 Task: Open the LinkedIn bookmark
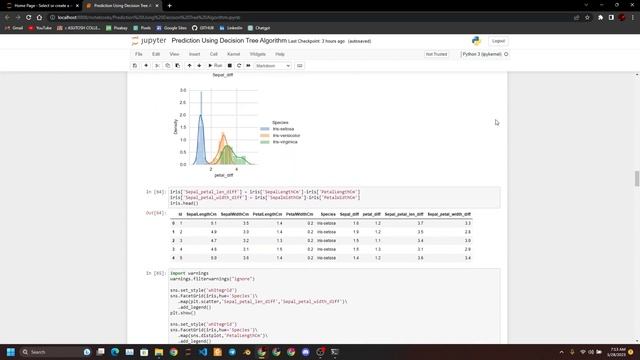[x=231, y=28]
